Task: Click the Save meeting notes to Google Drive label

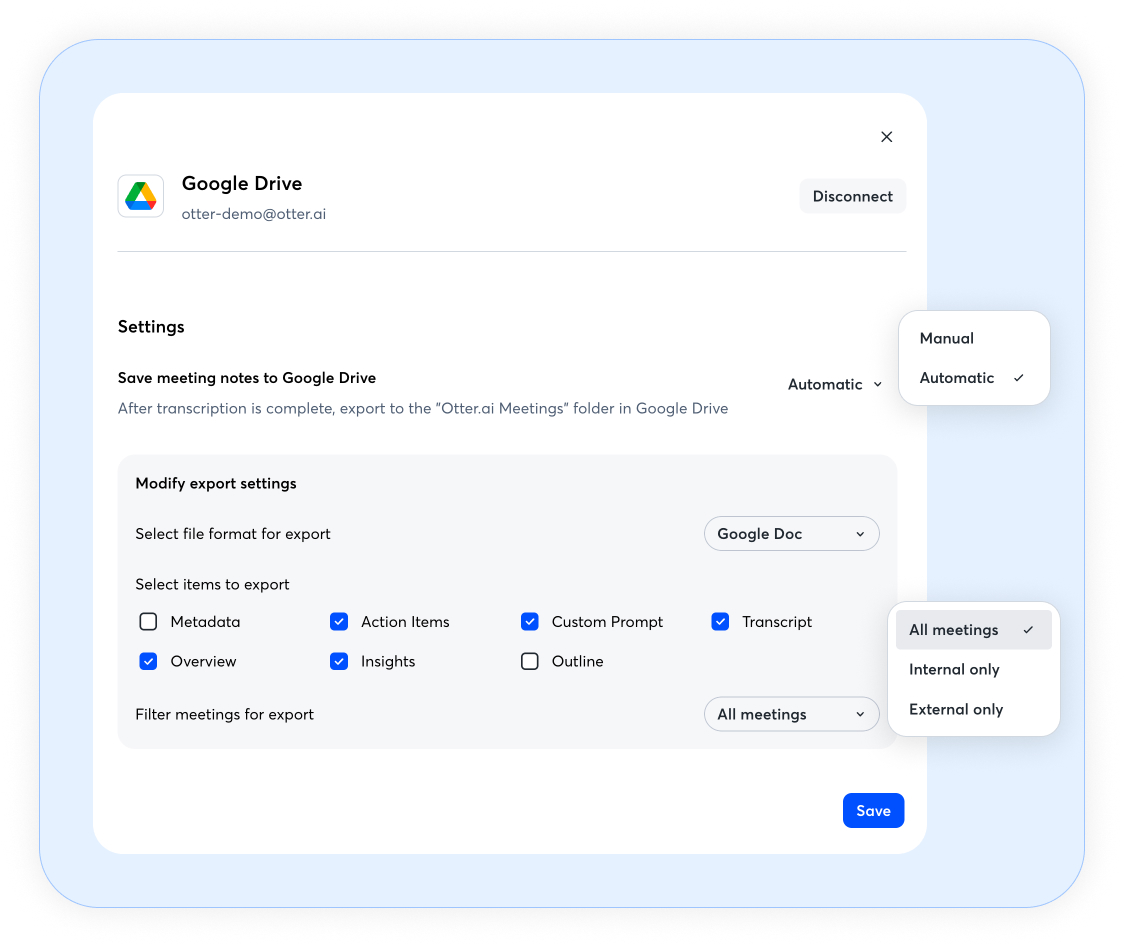Action: (247, 378)
